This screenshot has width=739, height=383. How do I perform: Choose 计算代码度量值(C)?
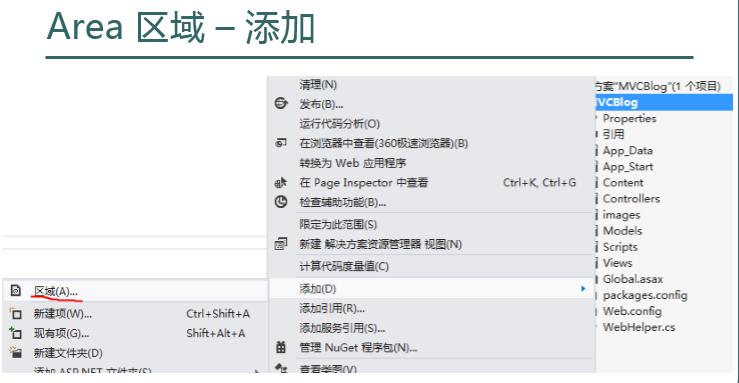coord(344,267)
